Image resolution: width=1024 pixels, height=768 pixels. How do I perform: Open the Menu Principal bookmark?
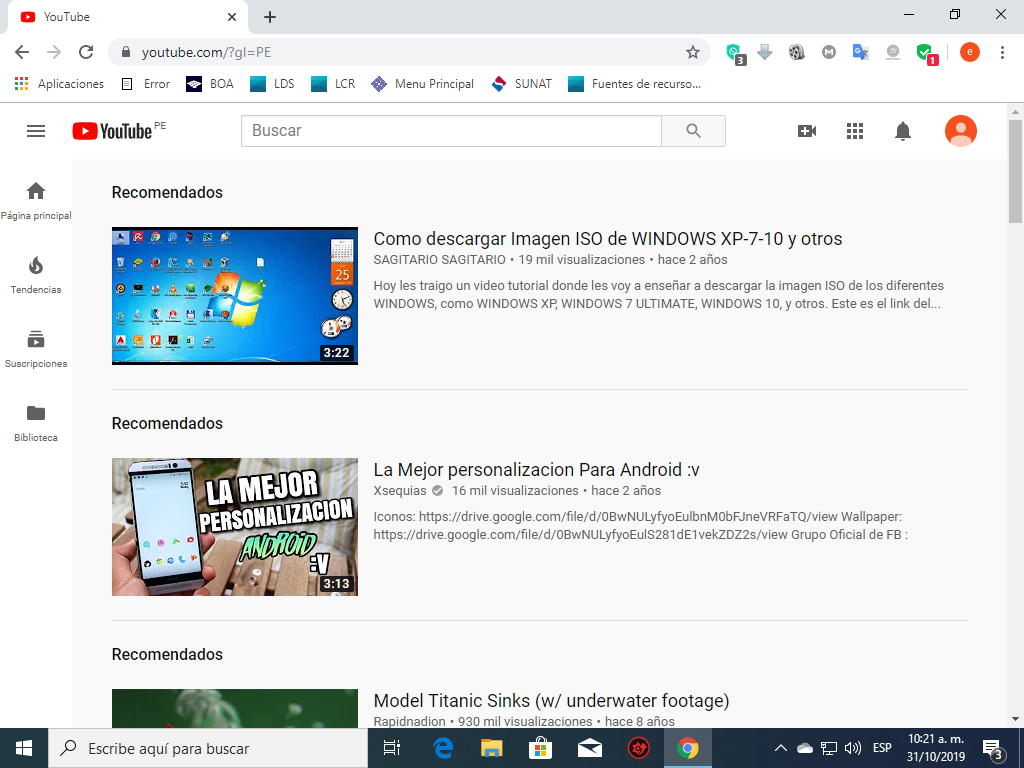[422, 84]
